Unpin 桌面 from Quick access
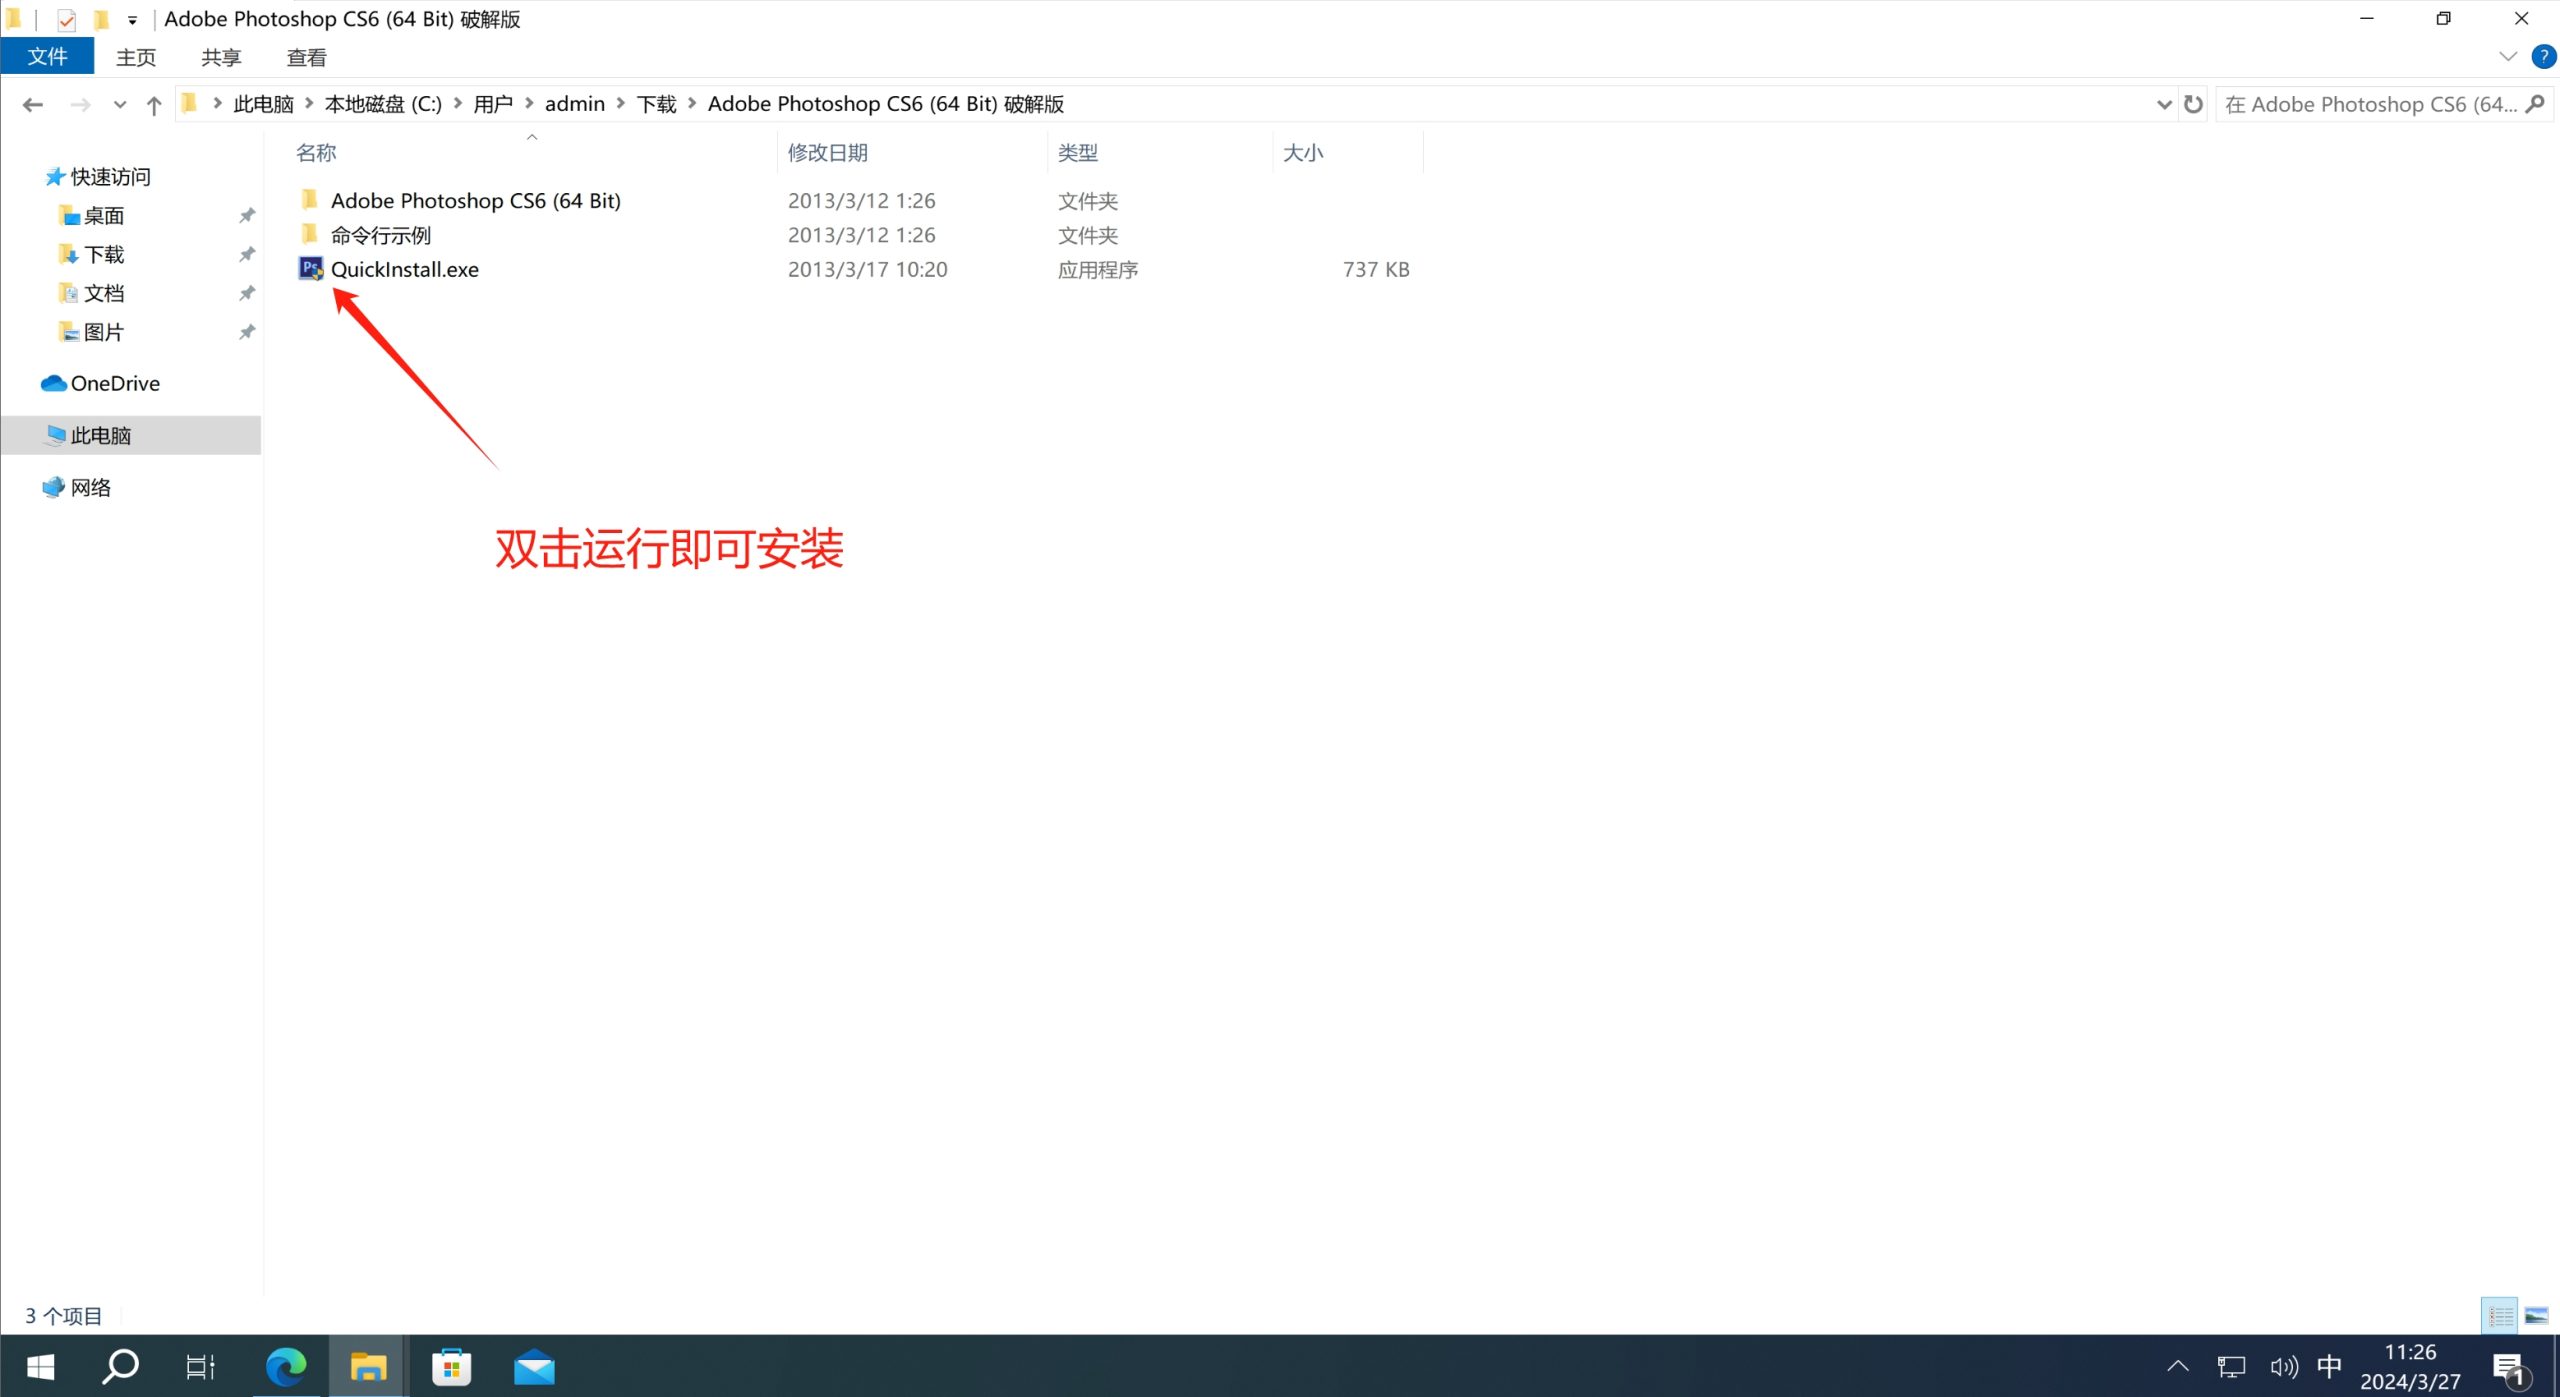 (247, 215)
